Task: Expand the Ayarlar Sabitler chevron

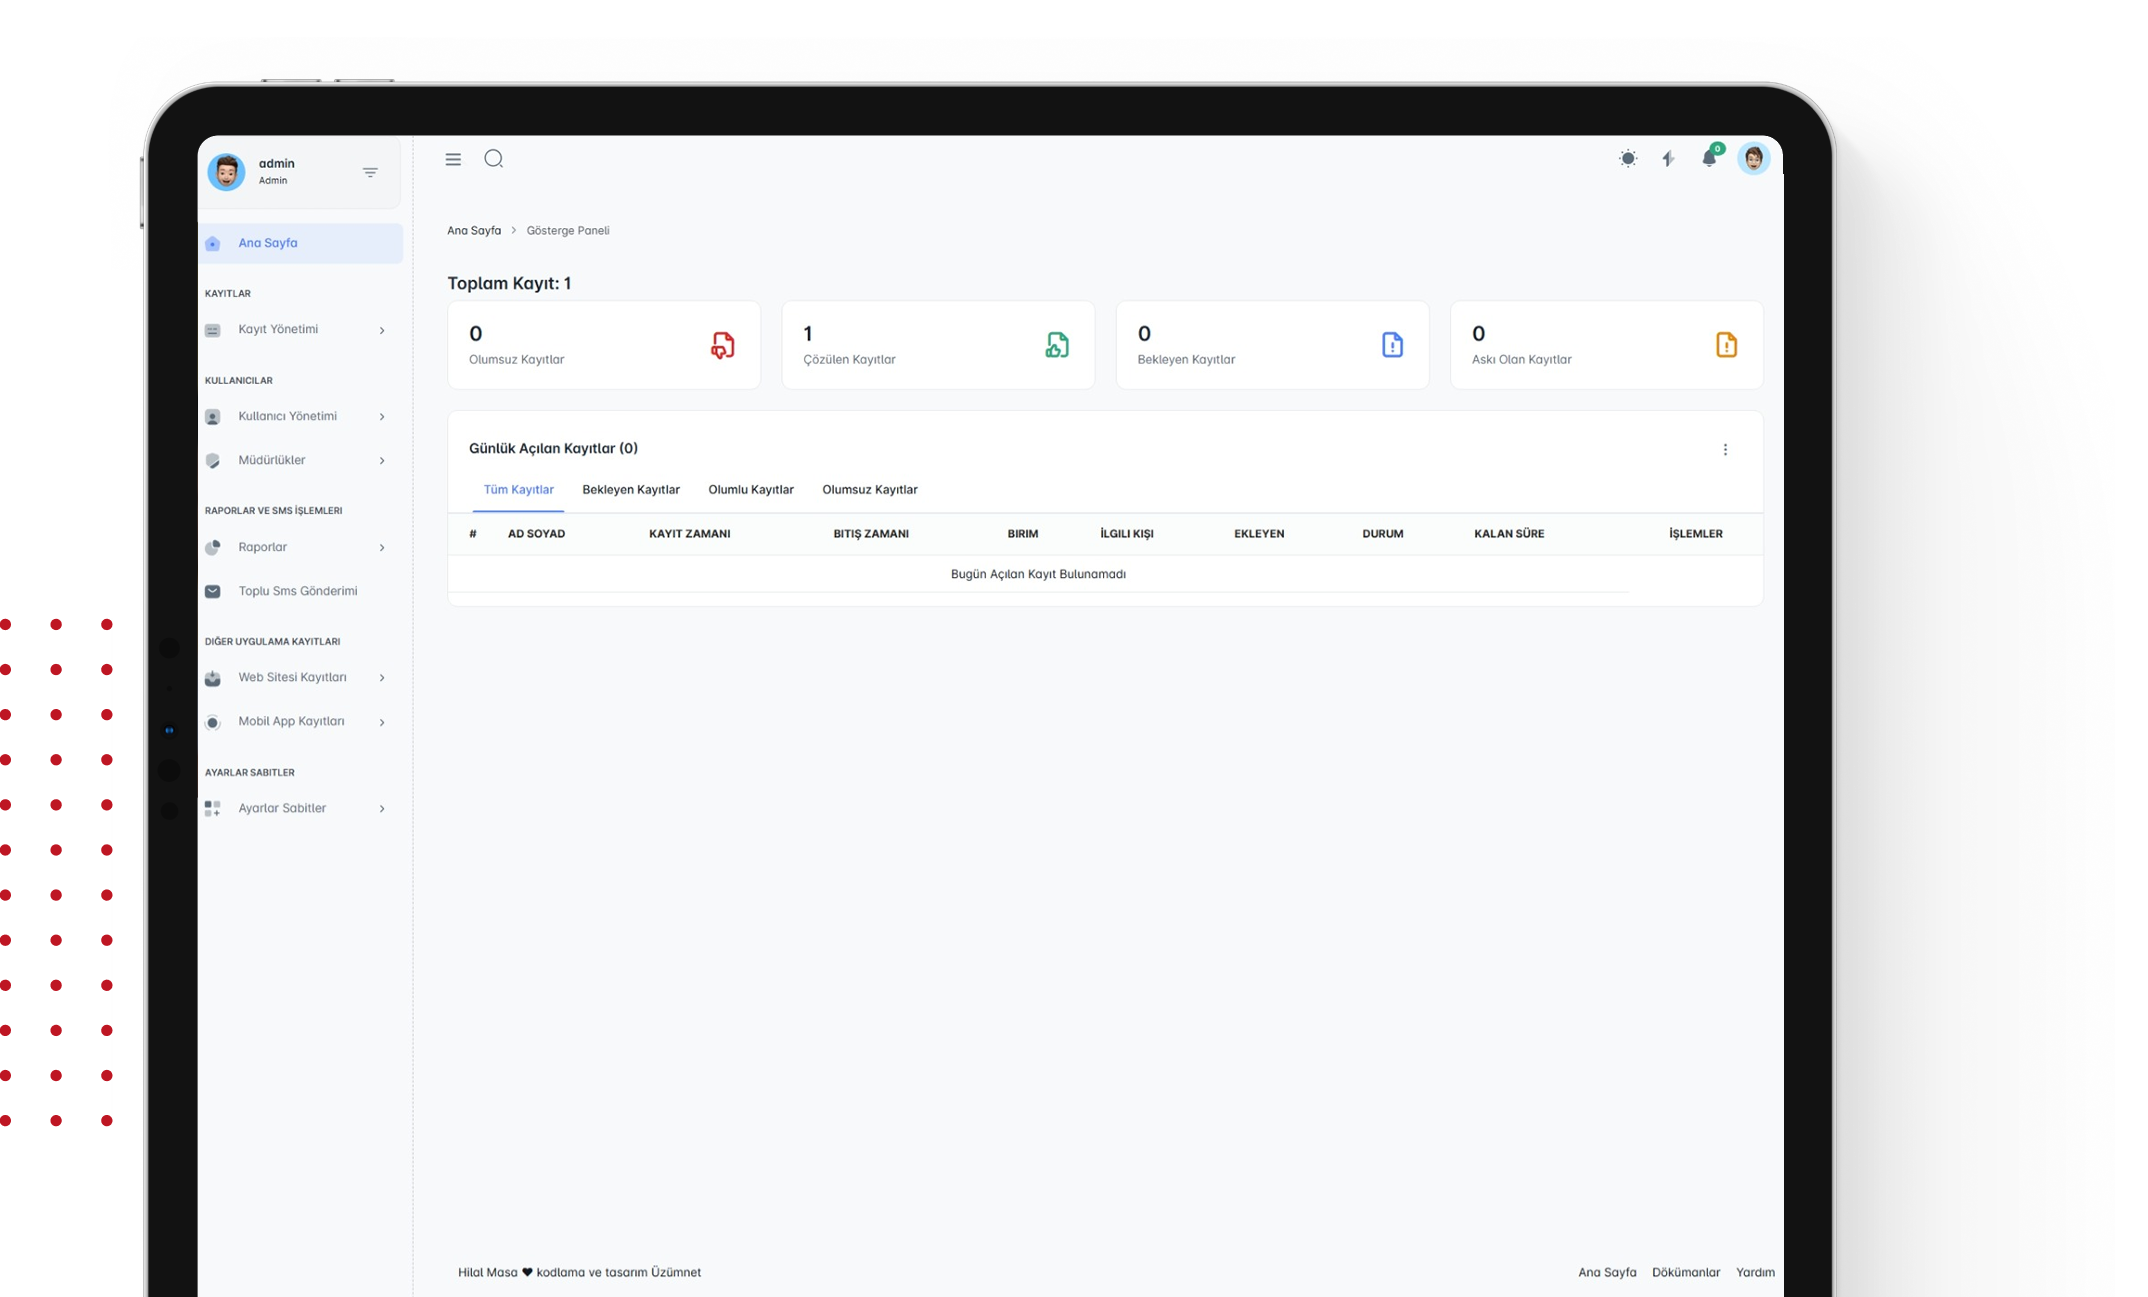Action: point(382,809)
